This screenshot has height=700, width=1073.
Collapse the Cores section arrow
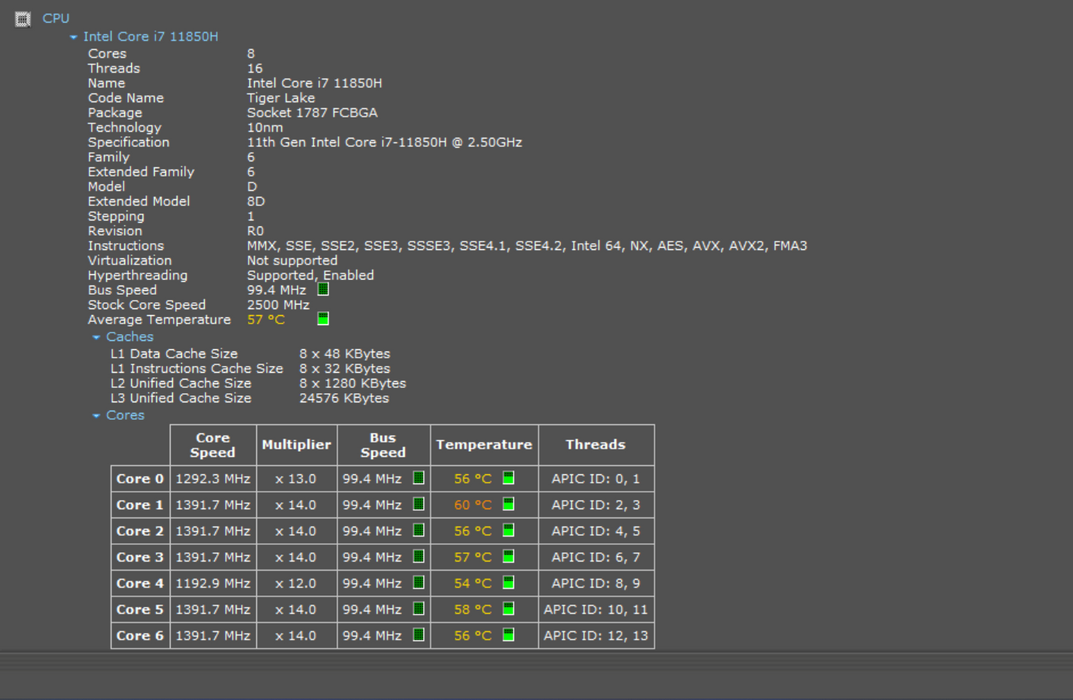pos(96,415)
